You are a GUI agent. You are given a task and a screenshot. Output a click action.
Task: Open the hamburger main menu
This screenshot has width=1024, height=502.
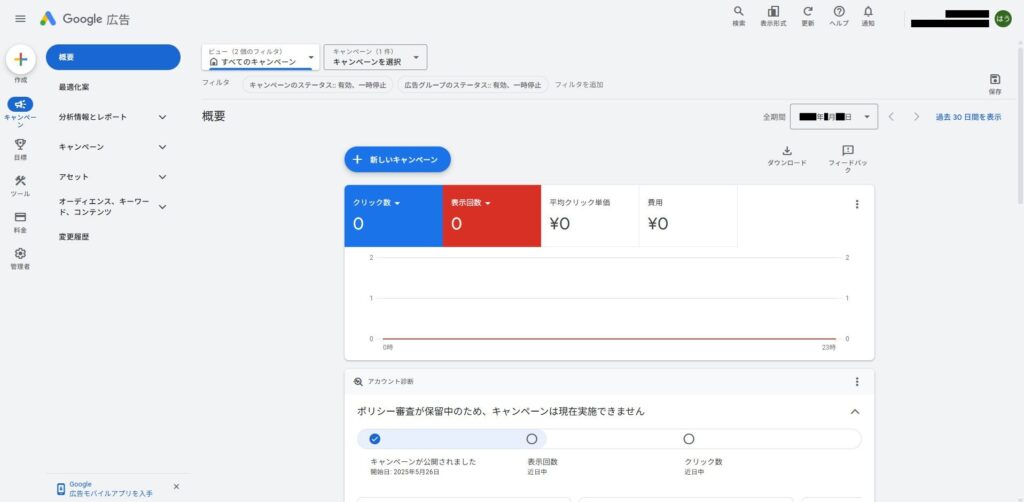point(20,18)
